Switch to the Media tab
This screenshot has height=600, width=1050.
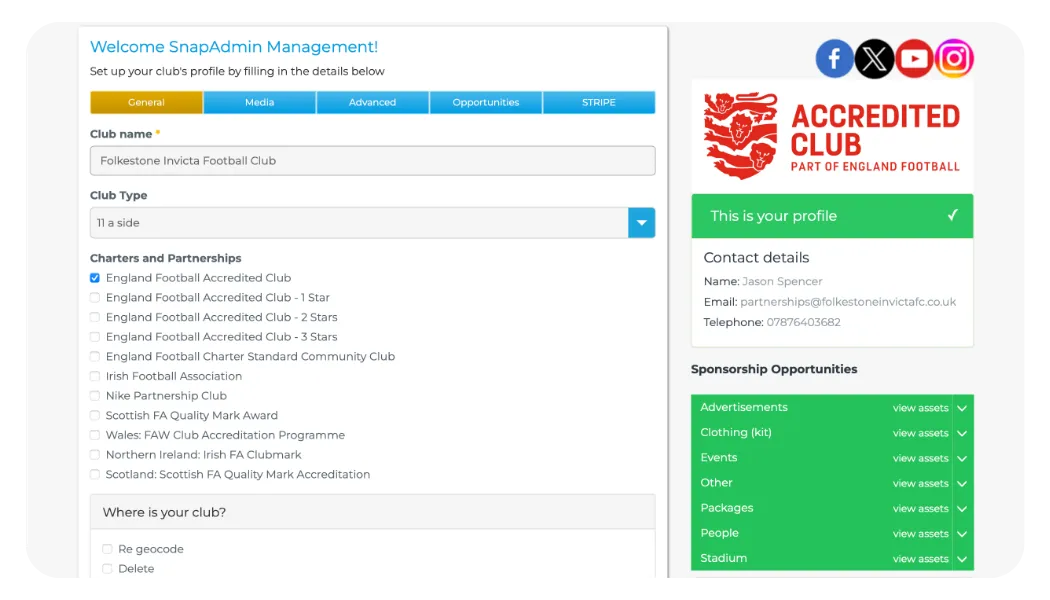(259, 102)
